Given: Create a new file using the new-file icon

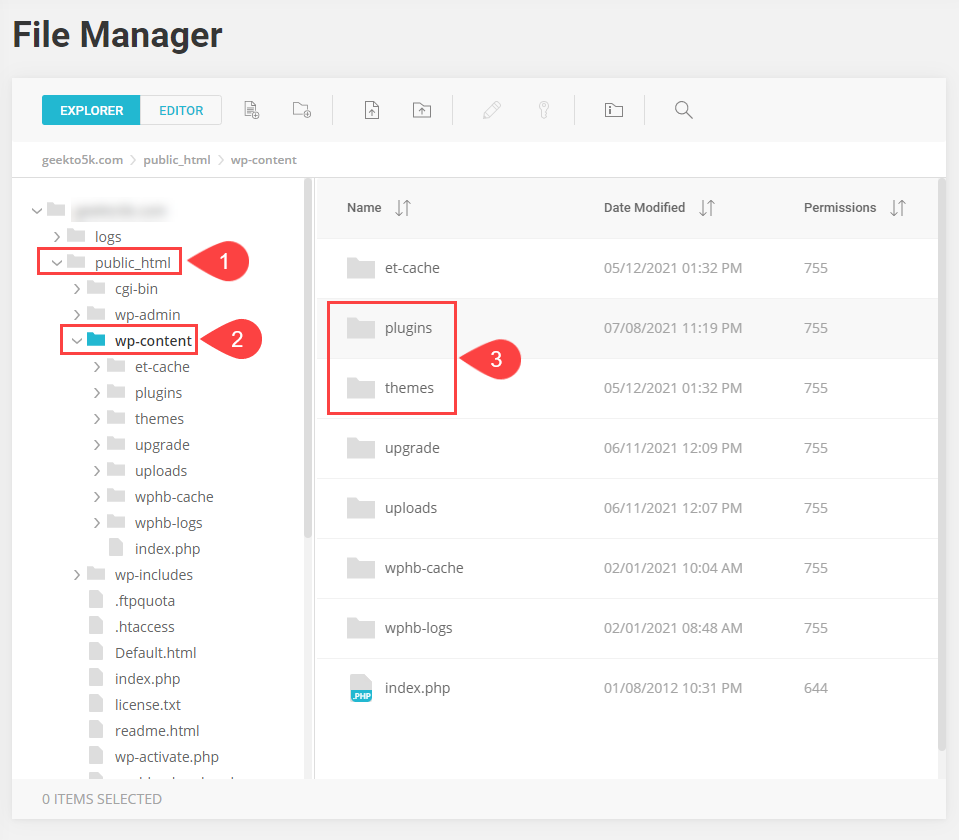Looking at the screenshot, I should click(251, 110).
